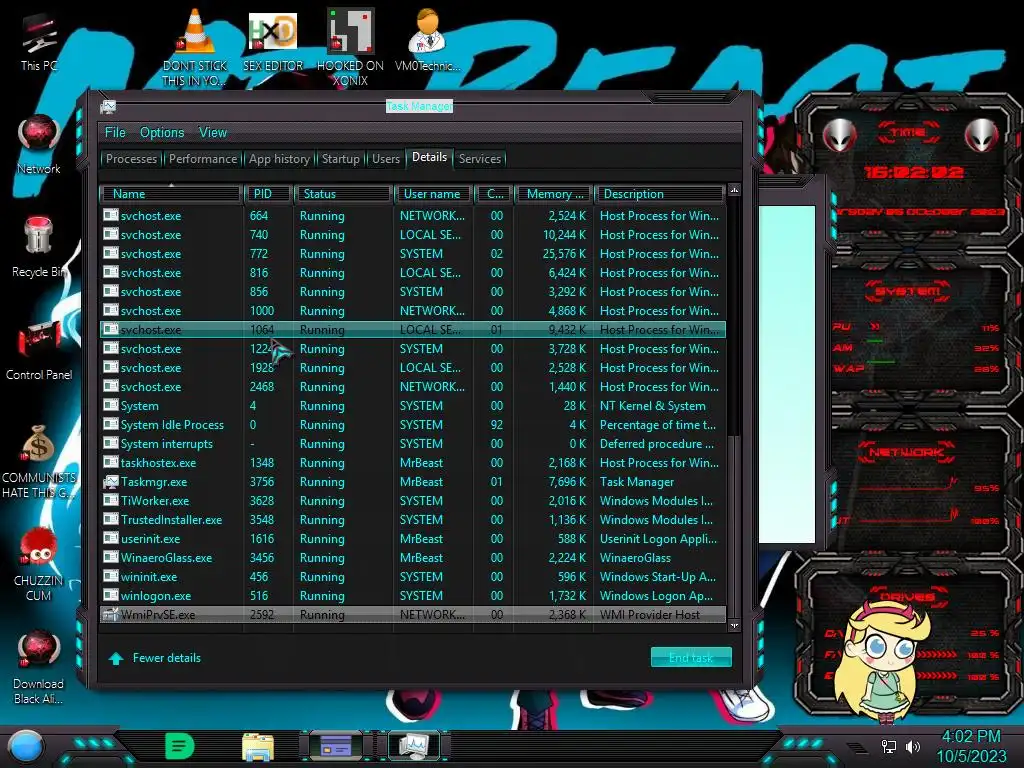Sort by the Description column header

click(660, 194)
